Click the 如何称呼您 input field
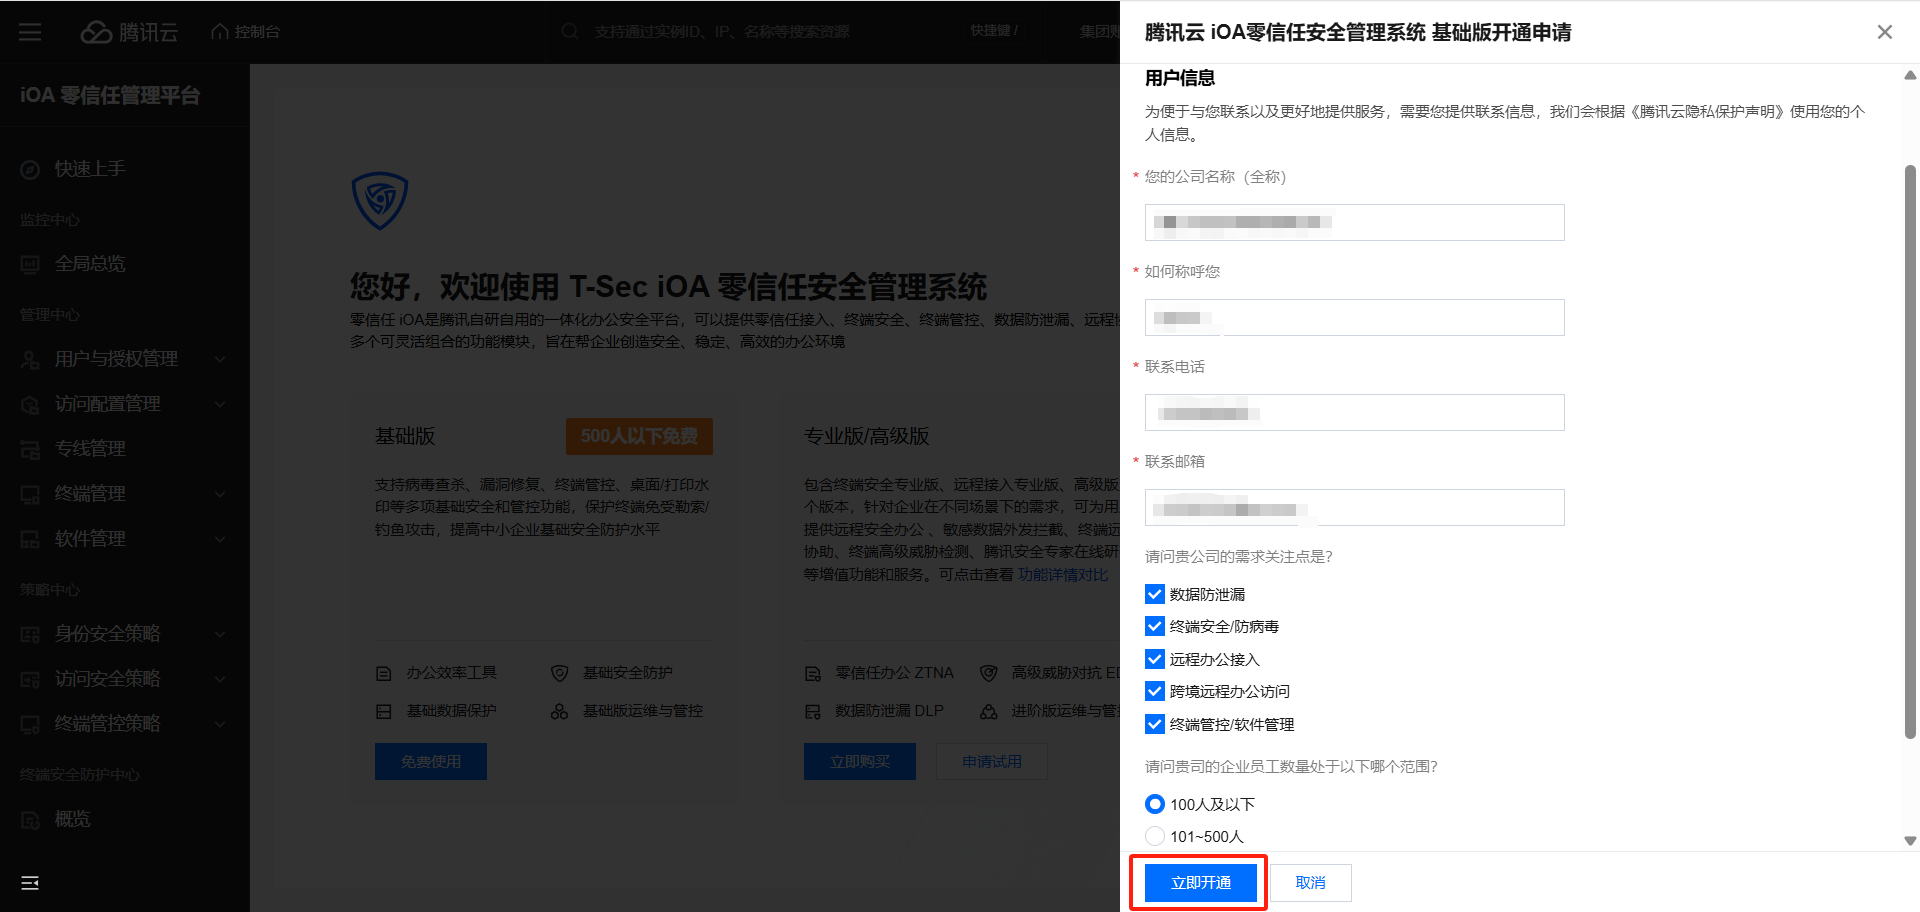The image size is (1920, 912). (x=1354, y=317)
